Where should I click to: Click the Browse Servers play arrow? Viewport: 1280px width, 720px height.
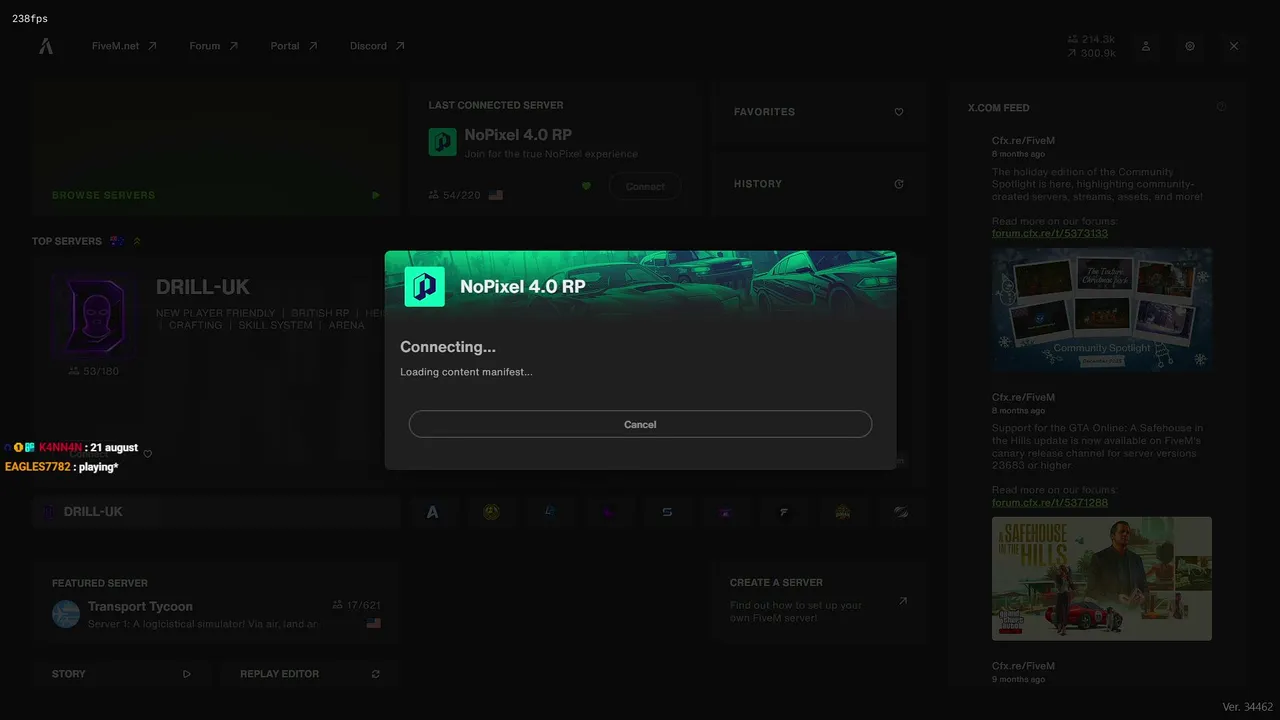pos(376,196)
